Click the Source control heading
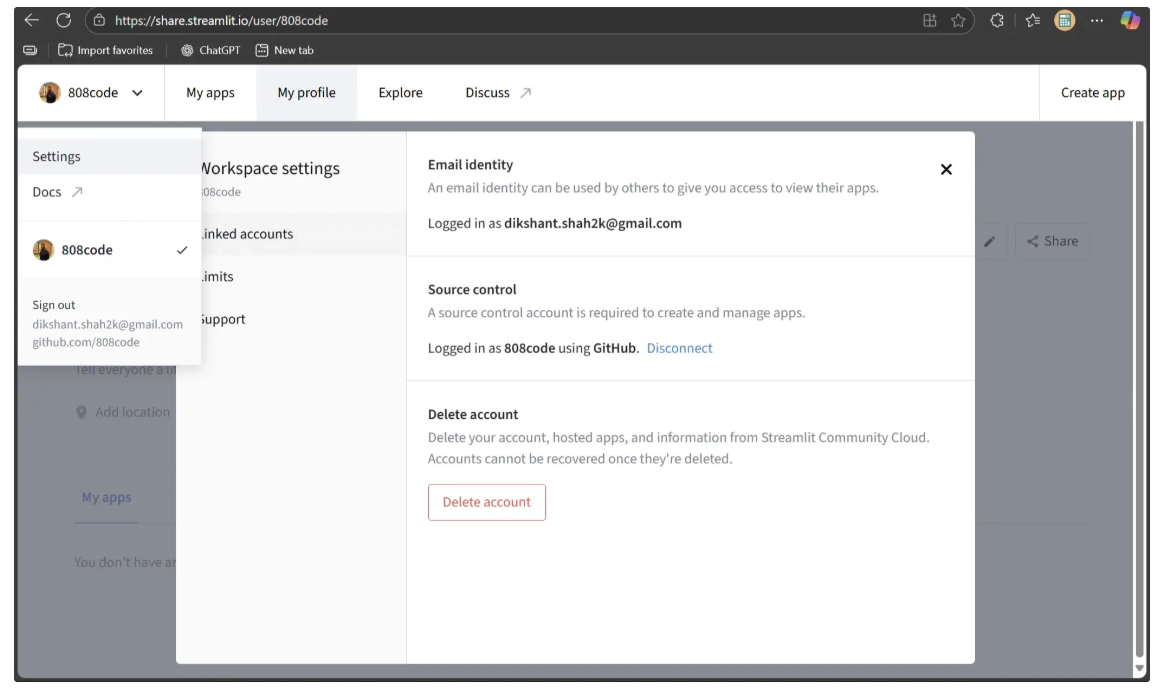The height and width of the screenshot is (690, 1166). 471,289
